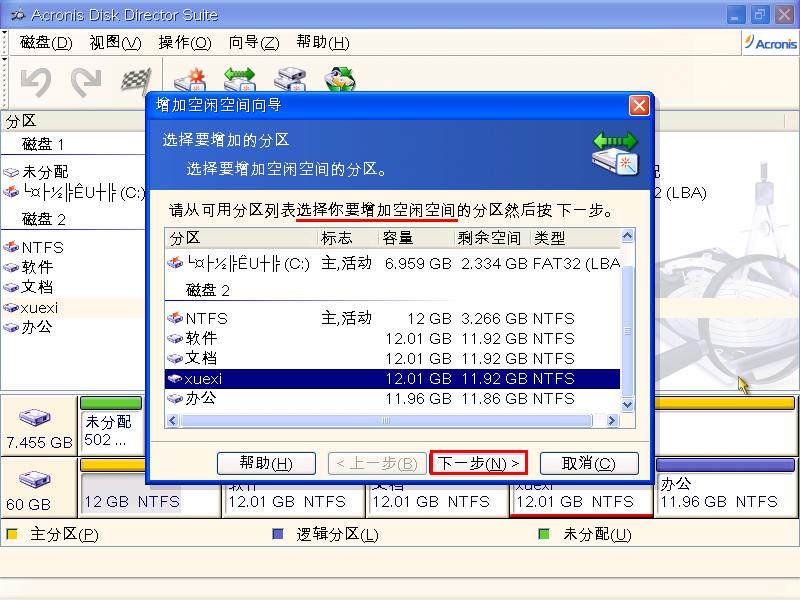Click the Recovery Expert toolbar icon
Screen dimensions: 800x600
tap(340, 80)
